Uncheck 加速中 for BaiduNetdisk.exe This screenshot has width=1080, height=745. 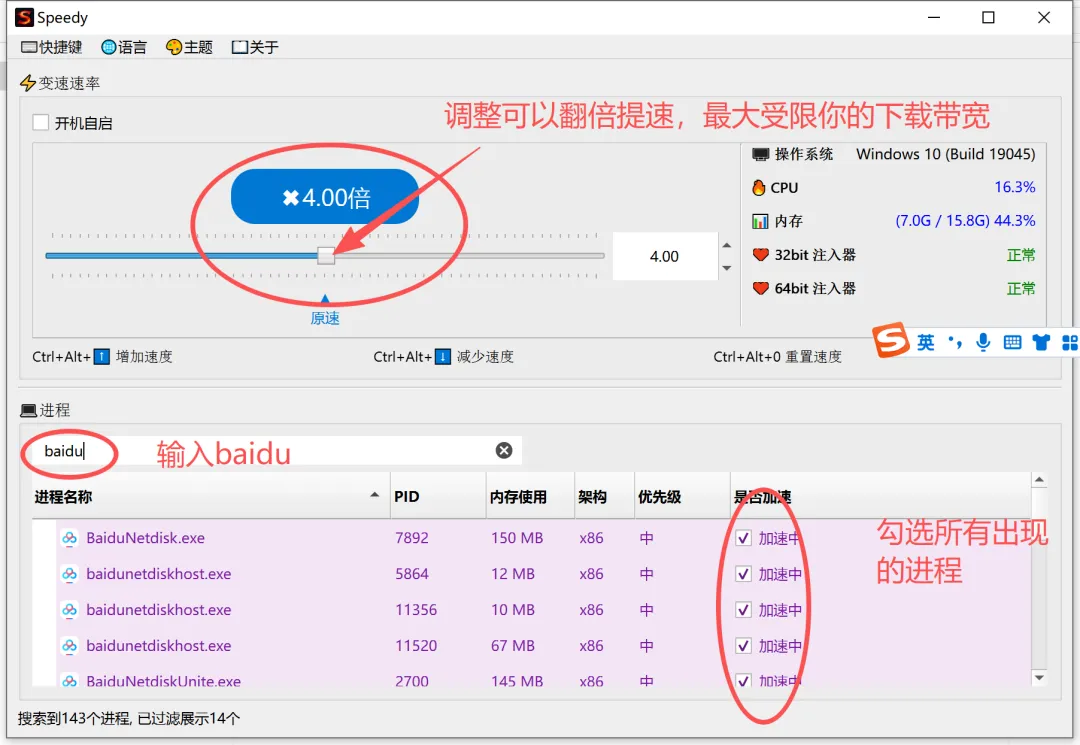click(x=743, y=538)
